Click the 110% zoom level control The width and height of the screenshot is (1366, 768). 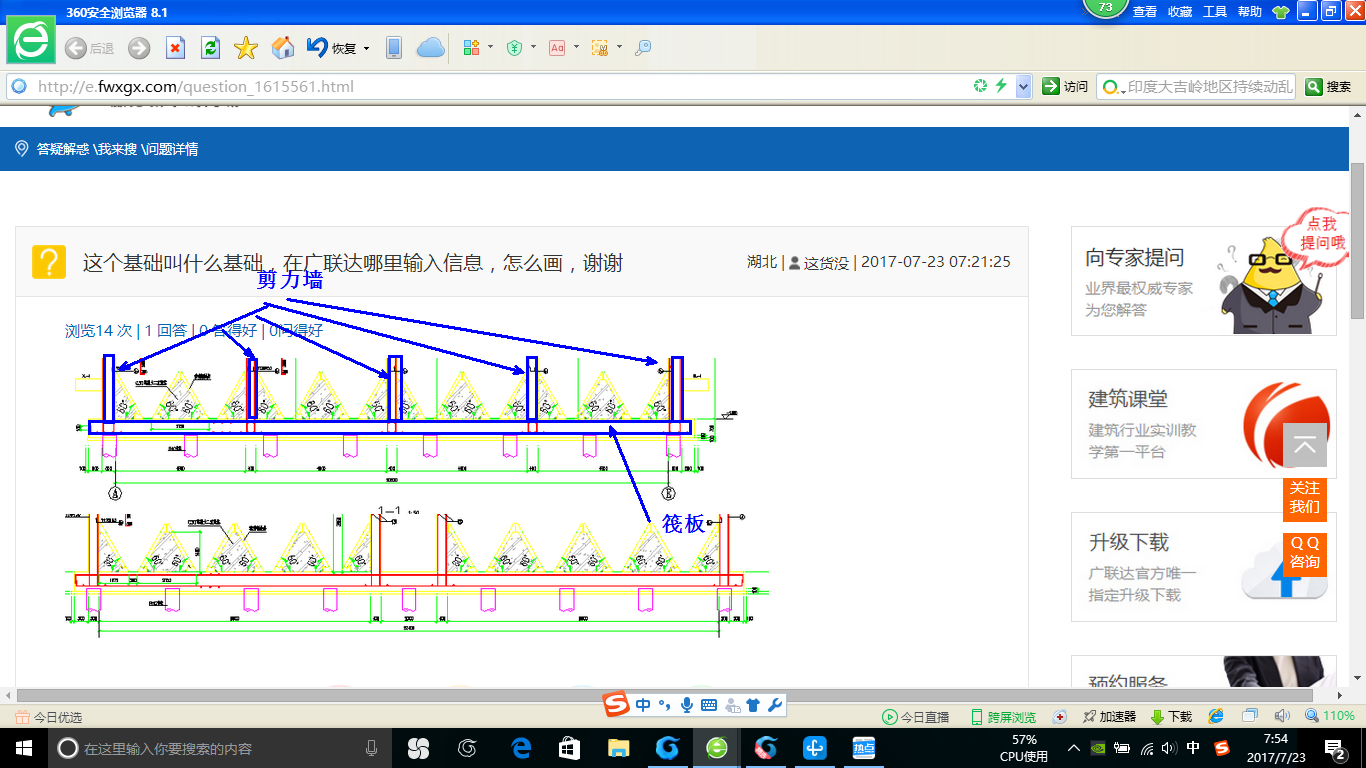point(1330,716)
